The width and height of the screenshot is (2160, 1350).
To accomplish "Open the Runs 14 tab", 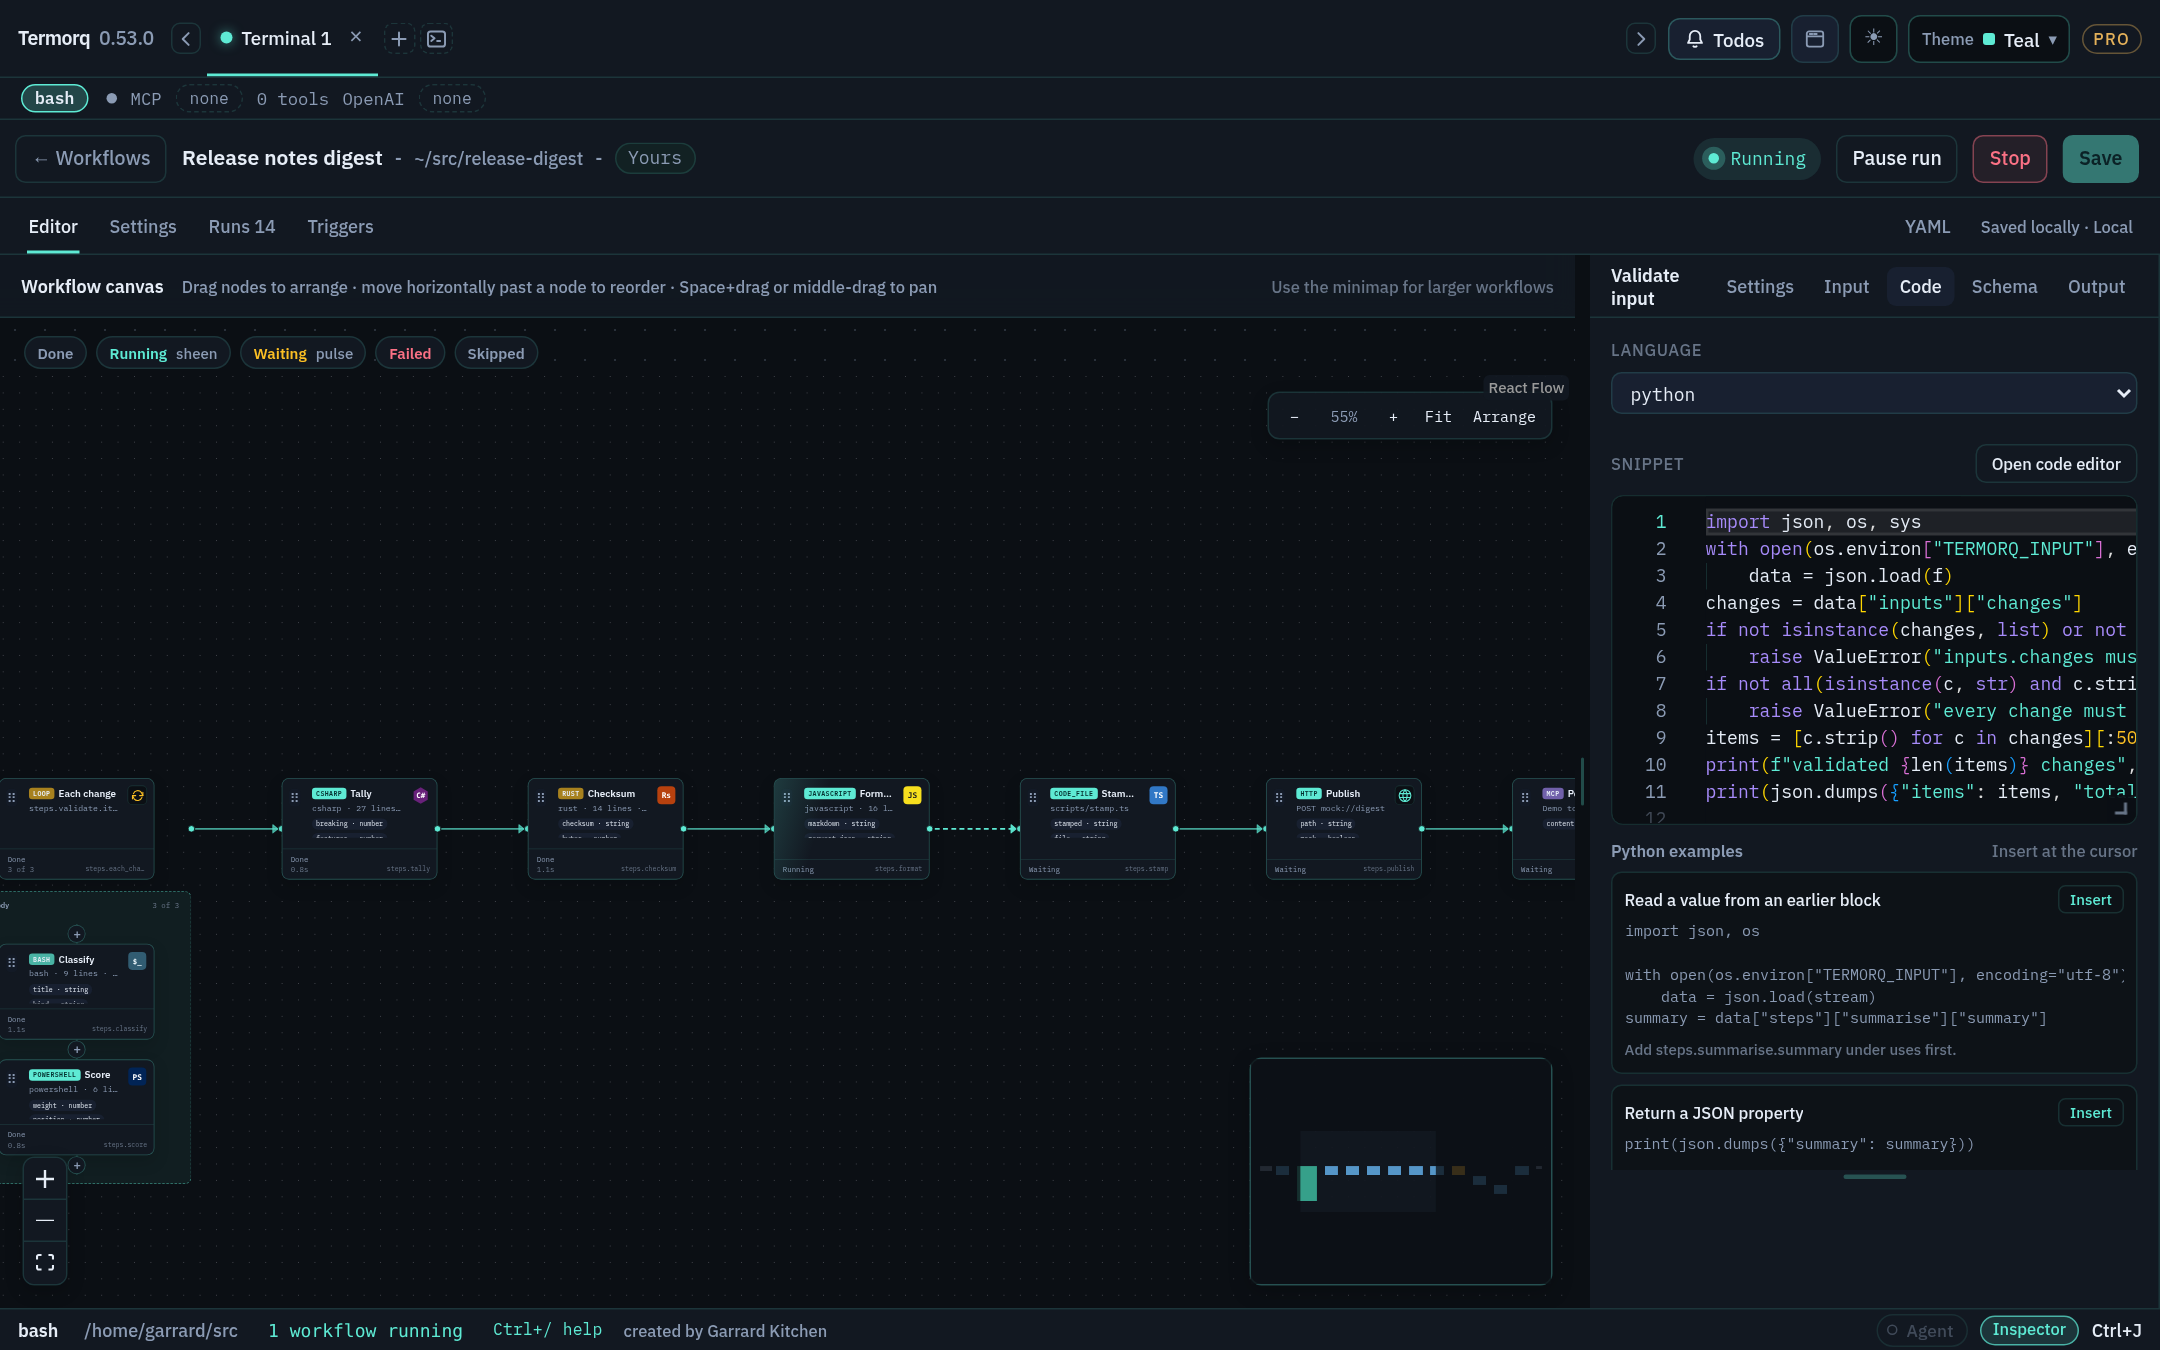I will 242,227.
